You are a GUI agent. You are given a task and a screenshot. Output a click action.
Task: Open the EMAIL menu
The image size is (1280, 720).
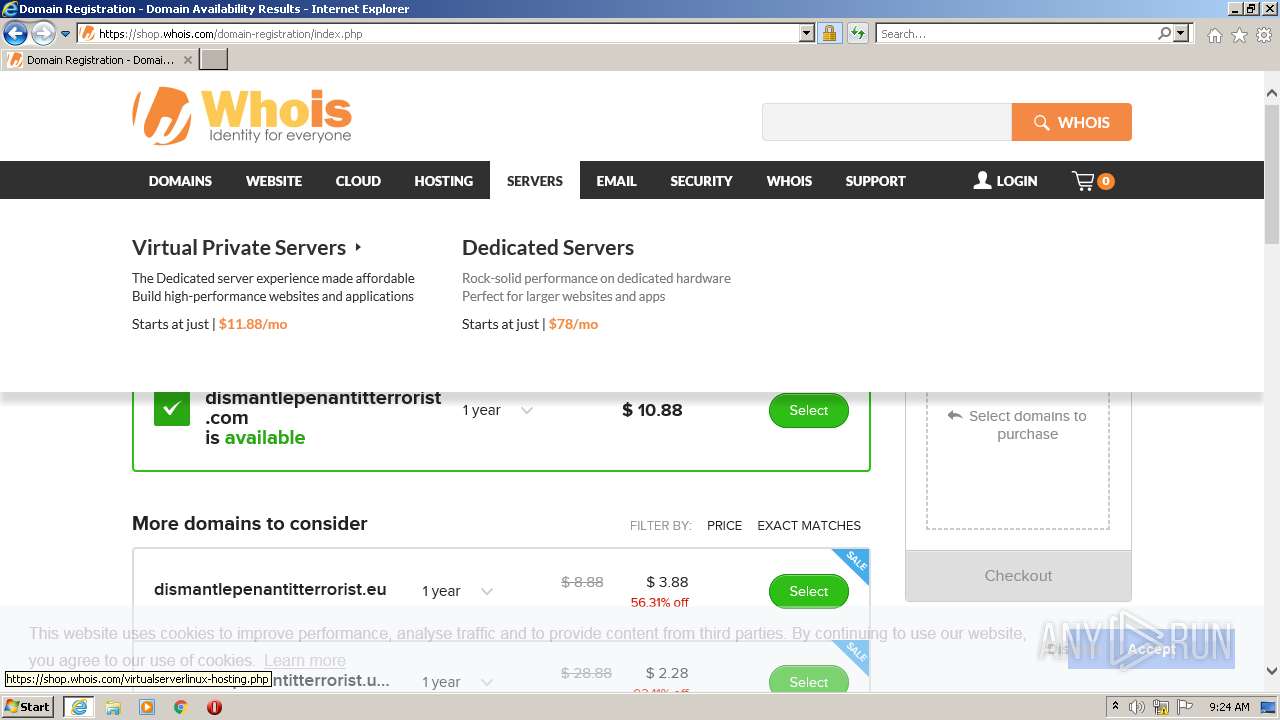tap(616, 181)
